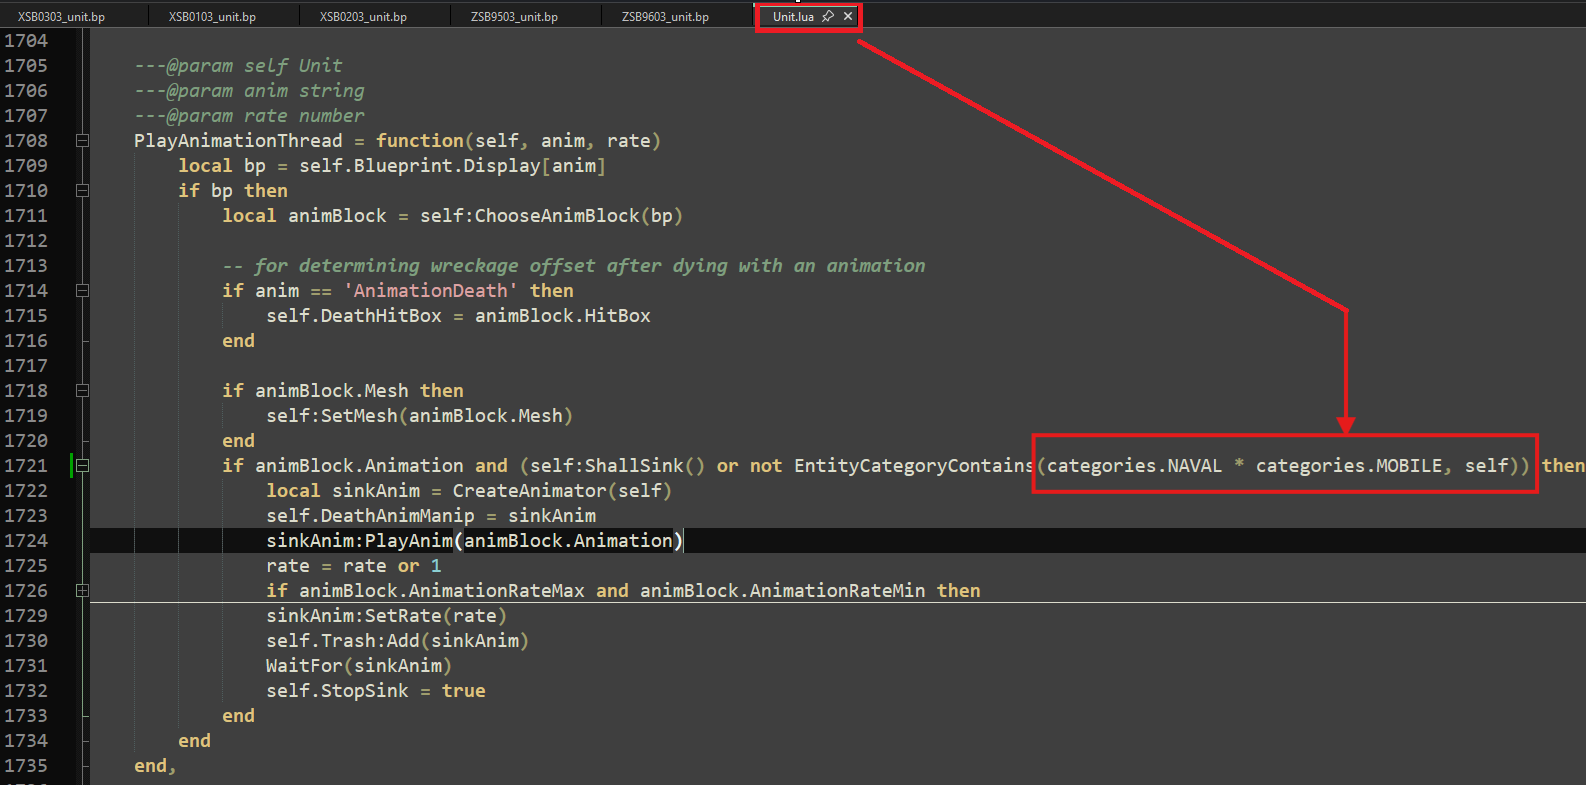1586x785 pixels.
Task: Click on 'categories.NAVAL' text
Action: point(1134,466)
